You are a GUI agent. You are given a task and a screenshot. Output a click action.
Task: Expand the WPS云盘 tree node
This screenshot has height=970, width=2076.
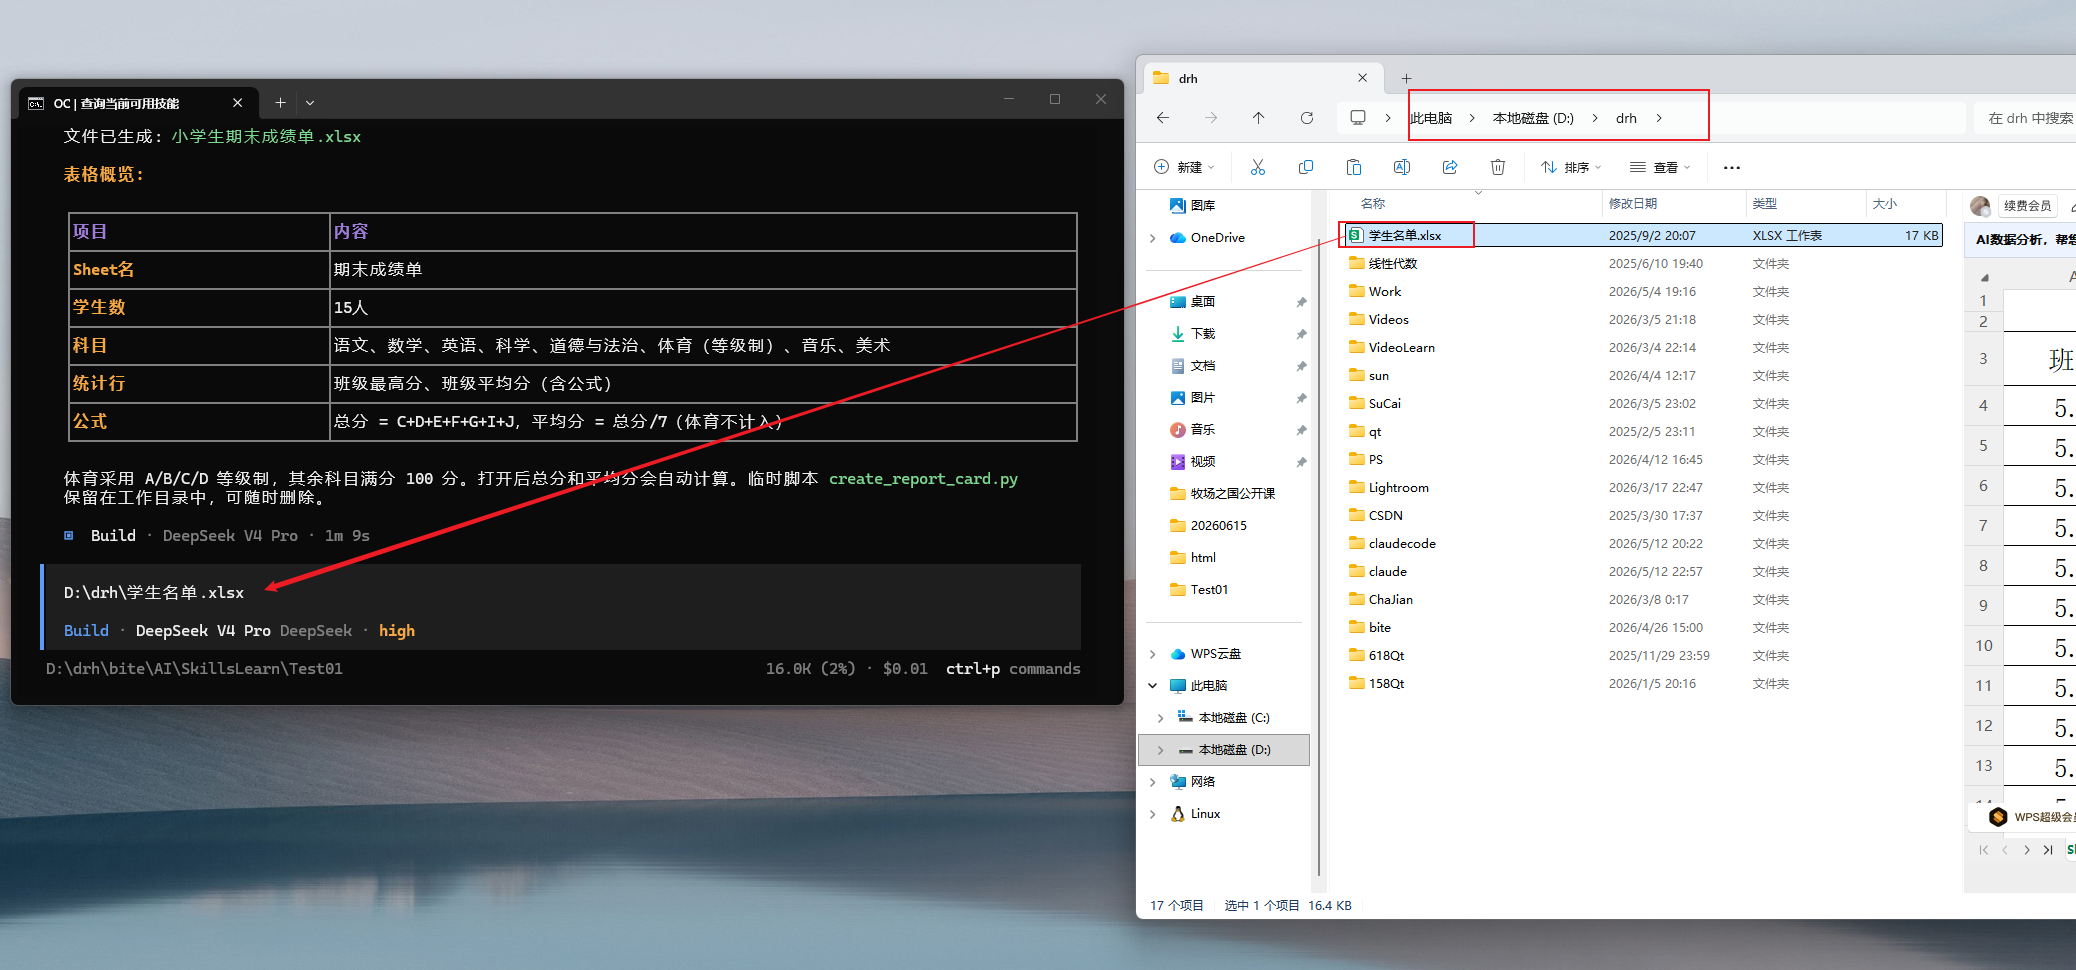[1153, 654]
